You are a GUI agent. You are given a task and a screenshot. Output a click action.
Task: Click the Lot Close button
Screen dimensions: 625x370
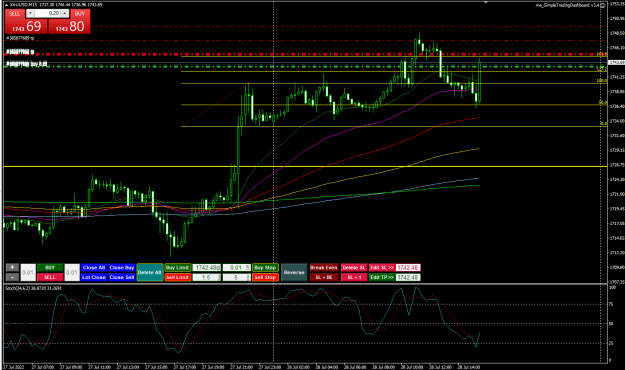[94, 277]
